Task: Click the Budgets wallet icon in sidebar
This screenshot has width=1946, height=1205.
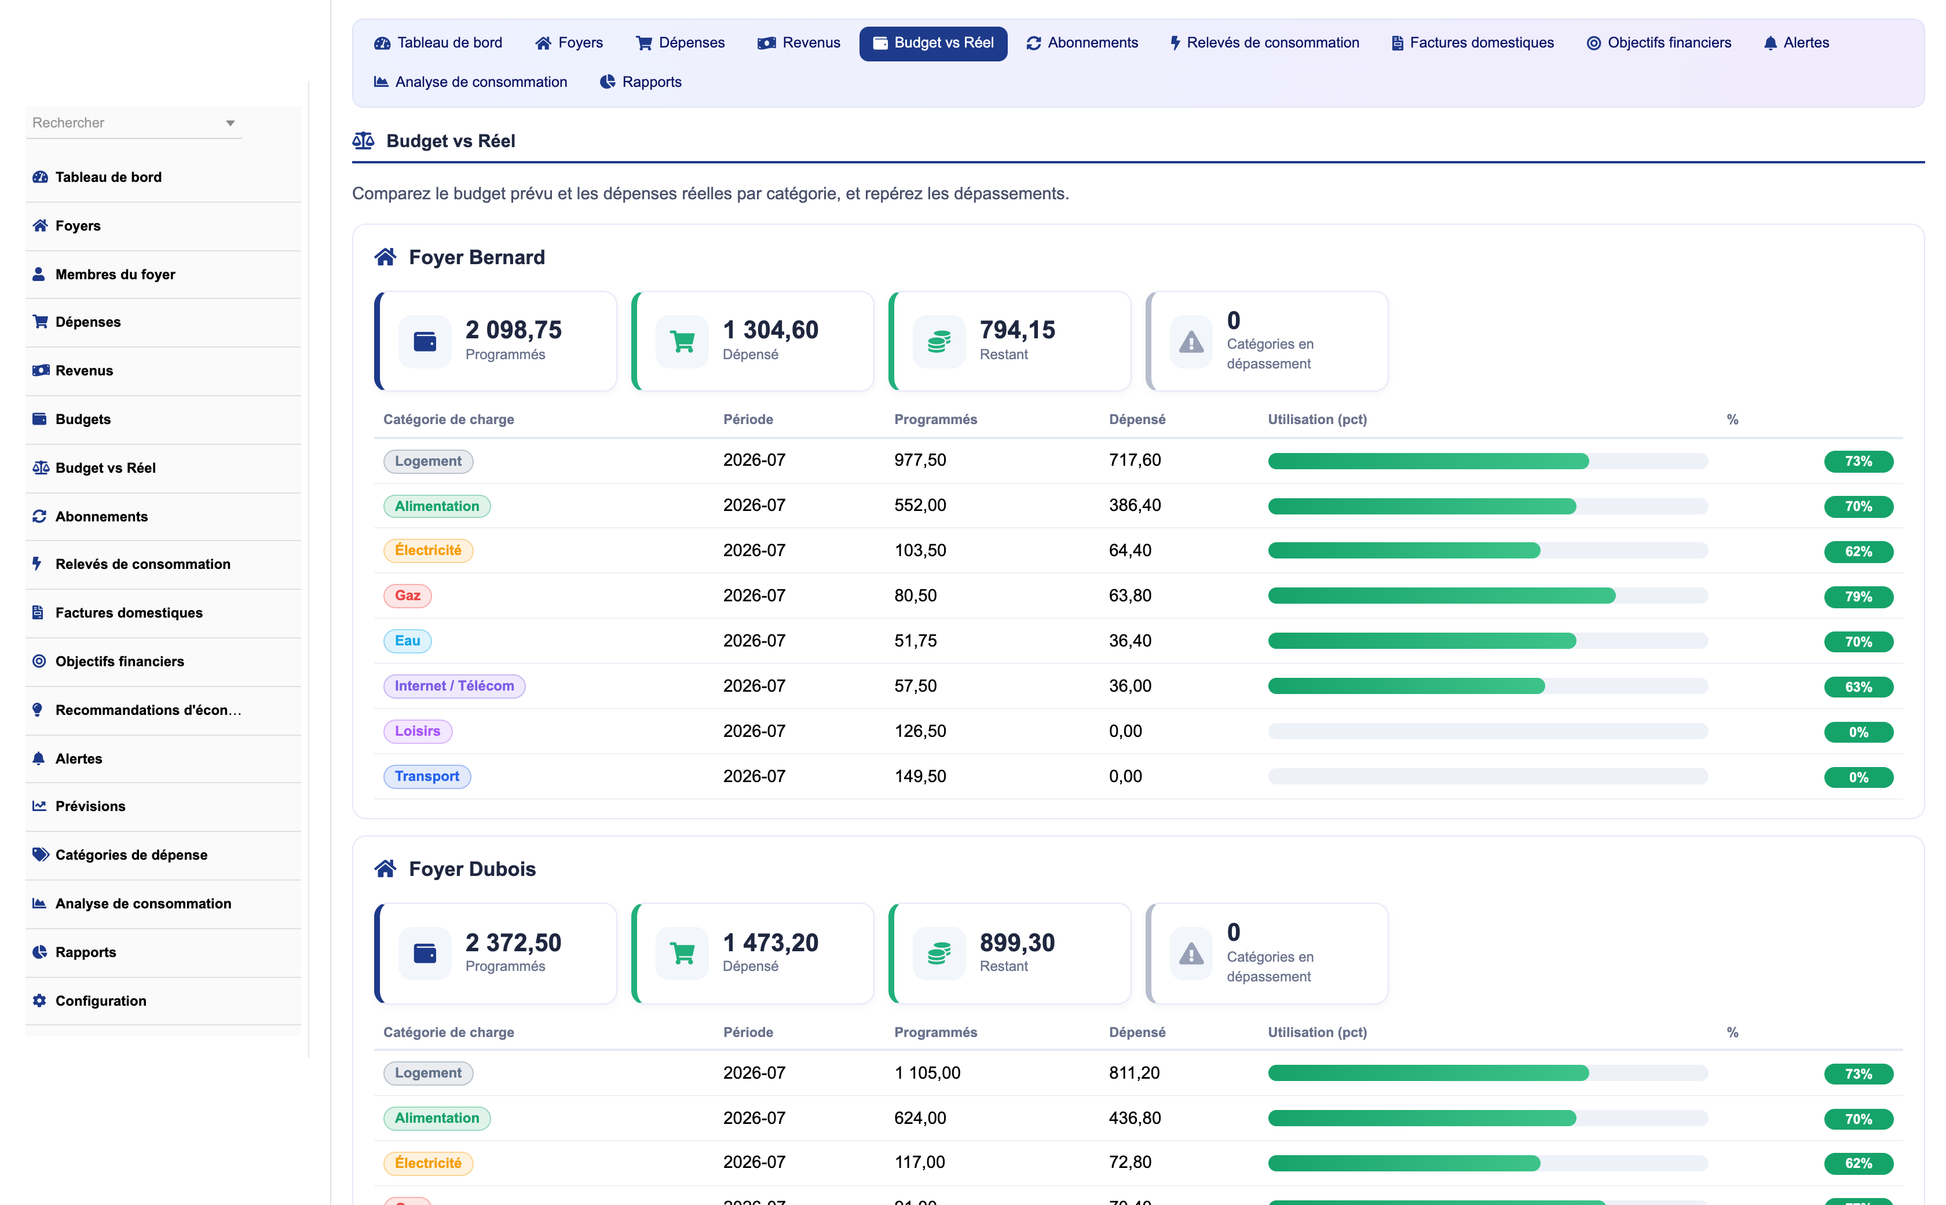Action: [40, 419]
